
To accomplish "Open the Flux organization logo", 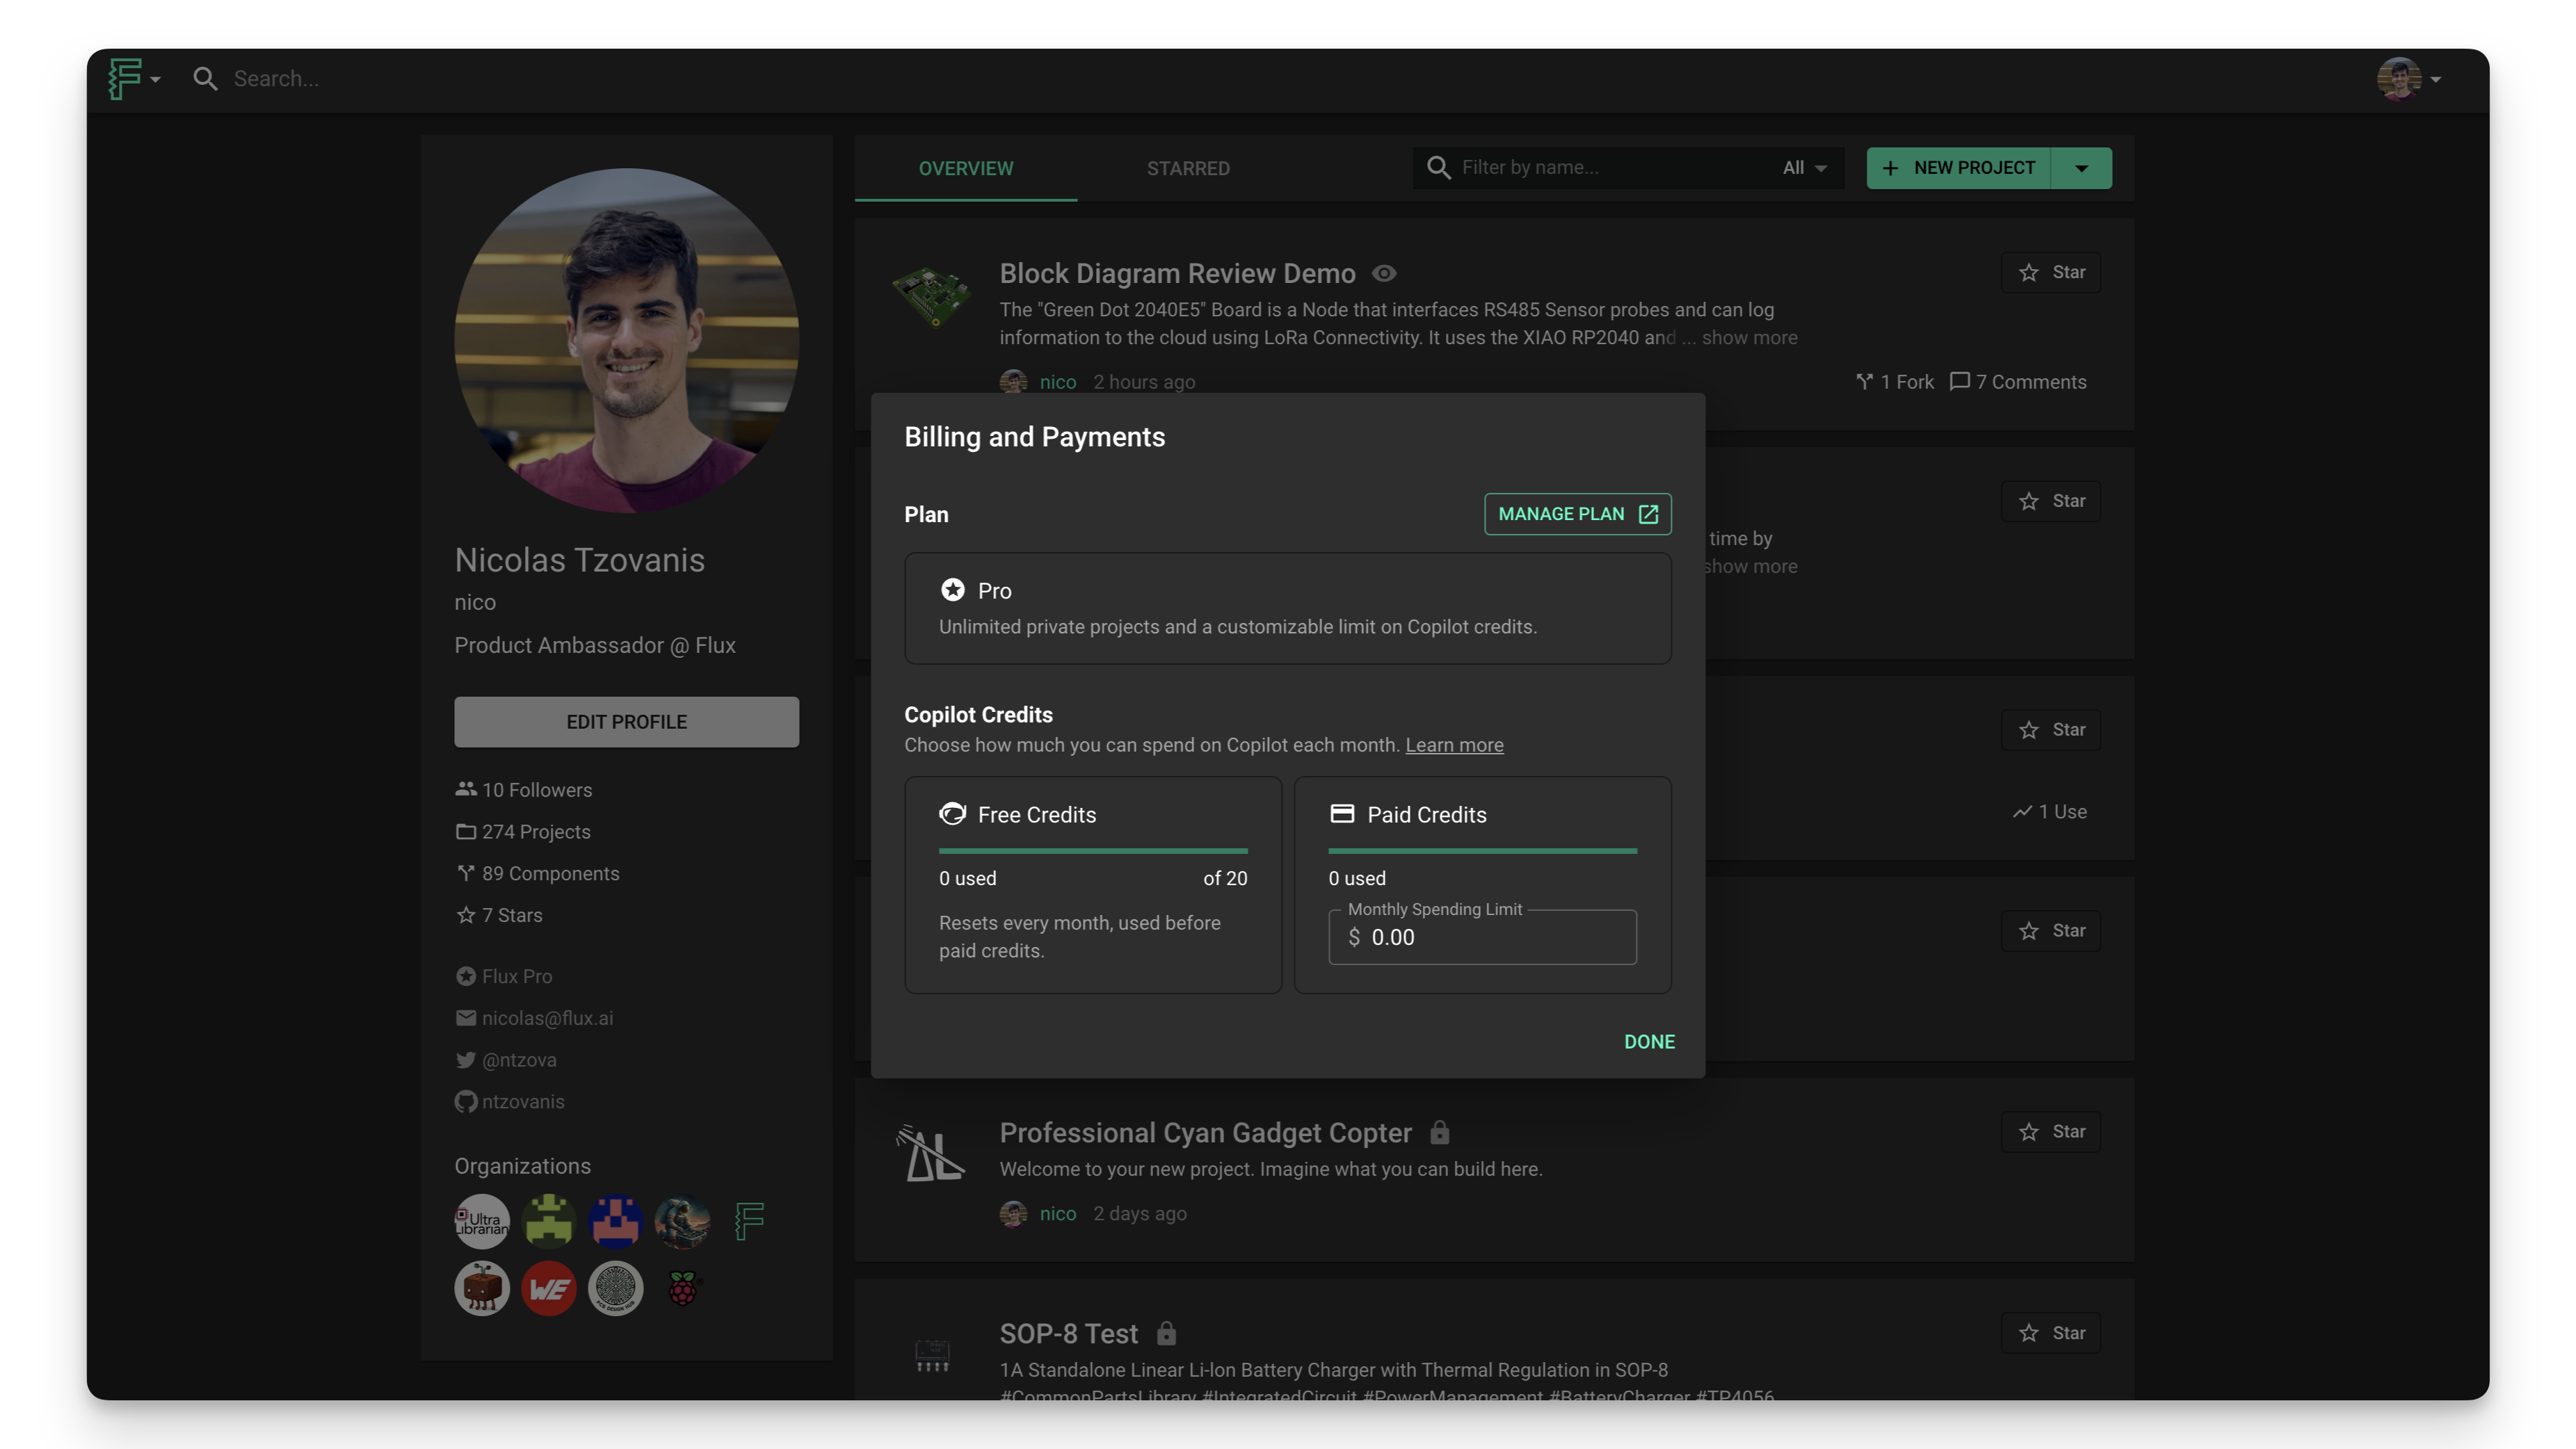I will [749, 1221].
